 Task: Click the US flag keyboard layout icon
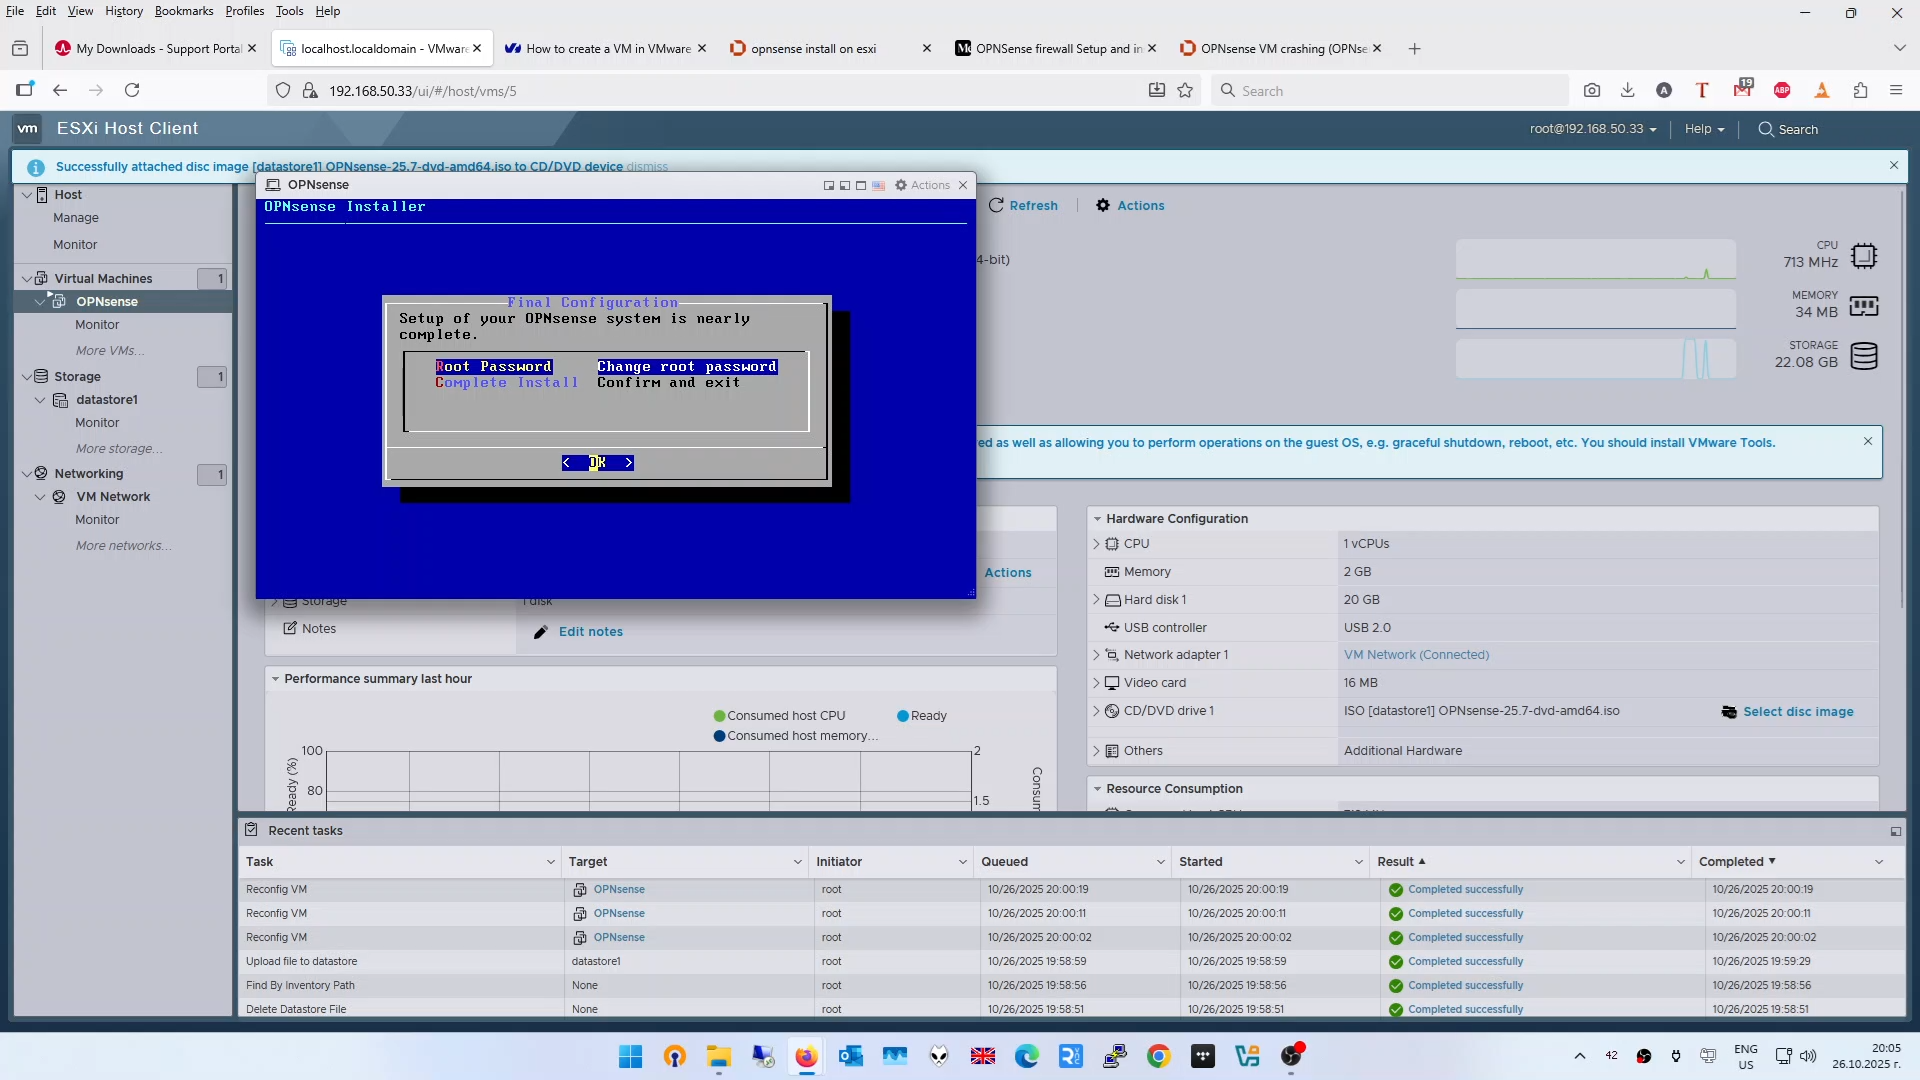tap(878, 185)
